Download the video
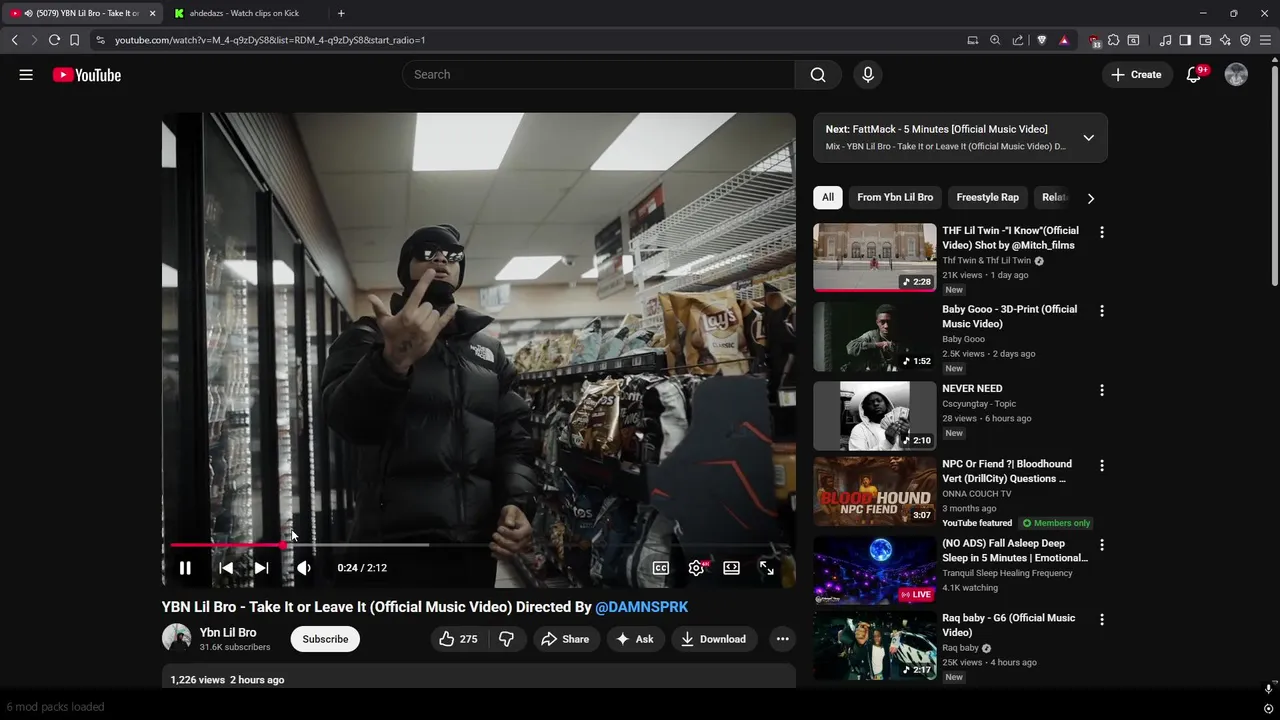 (x=714, y=639)
